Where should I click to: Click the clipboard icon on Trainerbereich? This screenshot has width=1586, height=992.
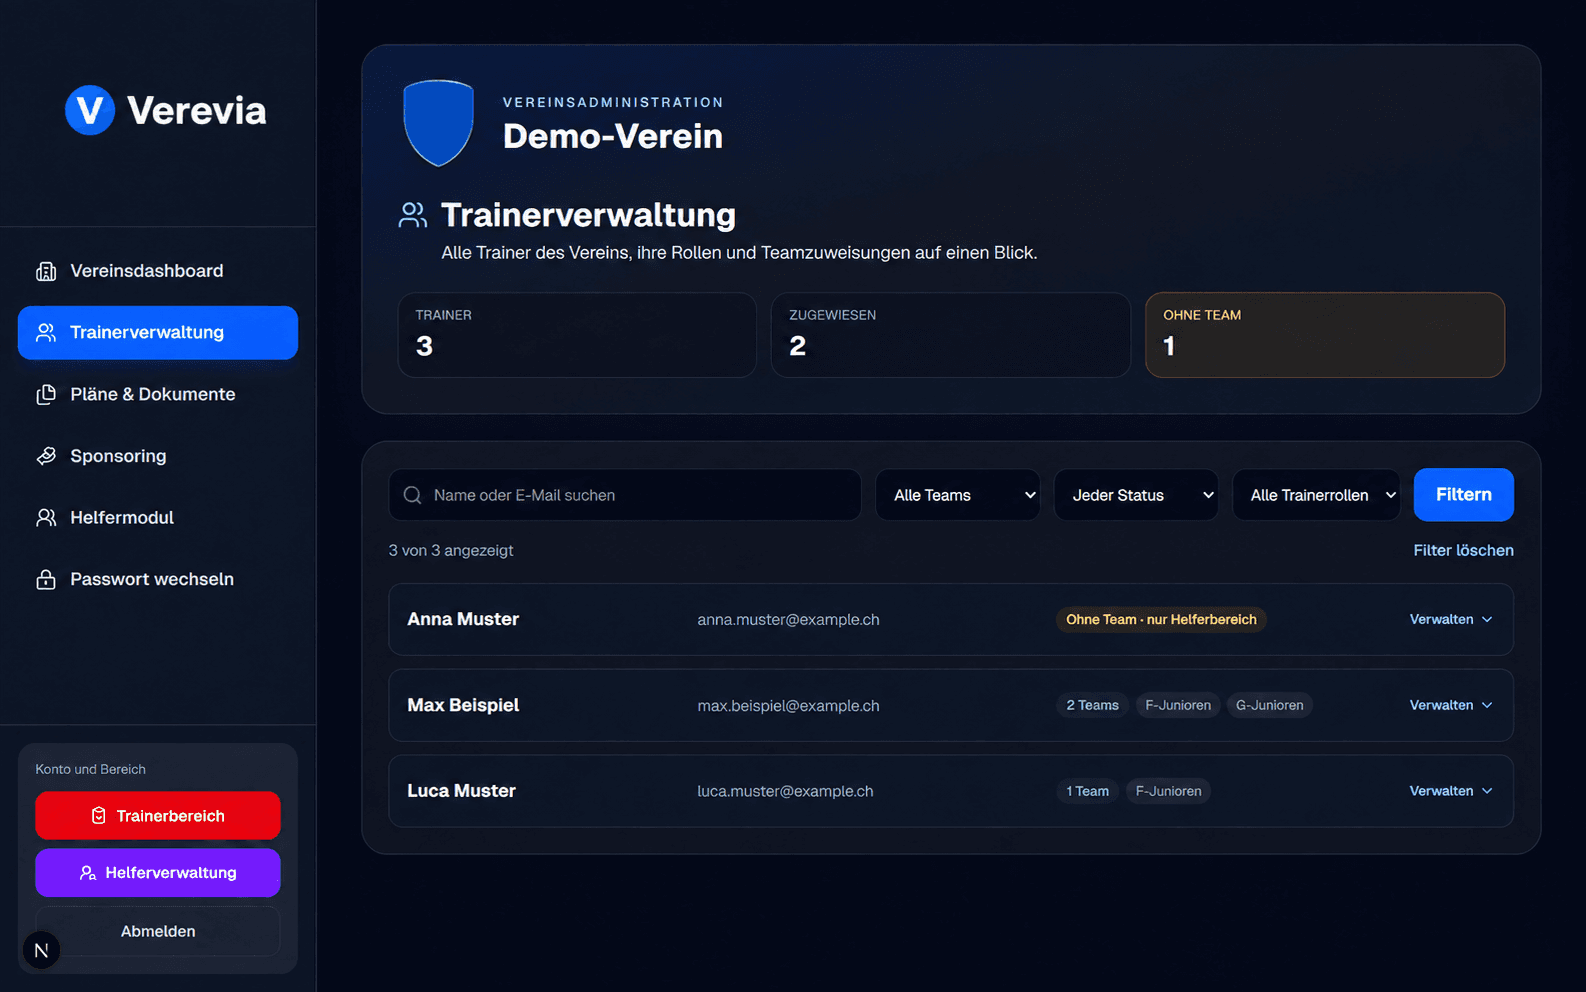98,816
